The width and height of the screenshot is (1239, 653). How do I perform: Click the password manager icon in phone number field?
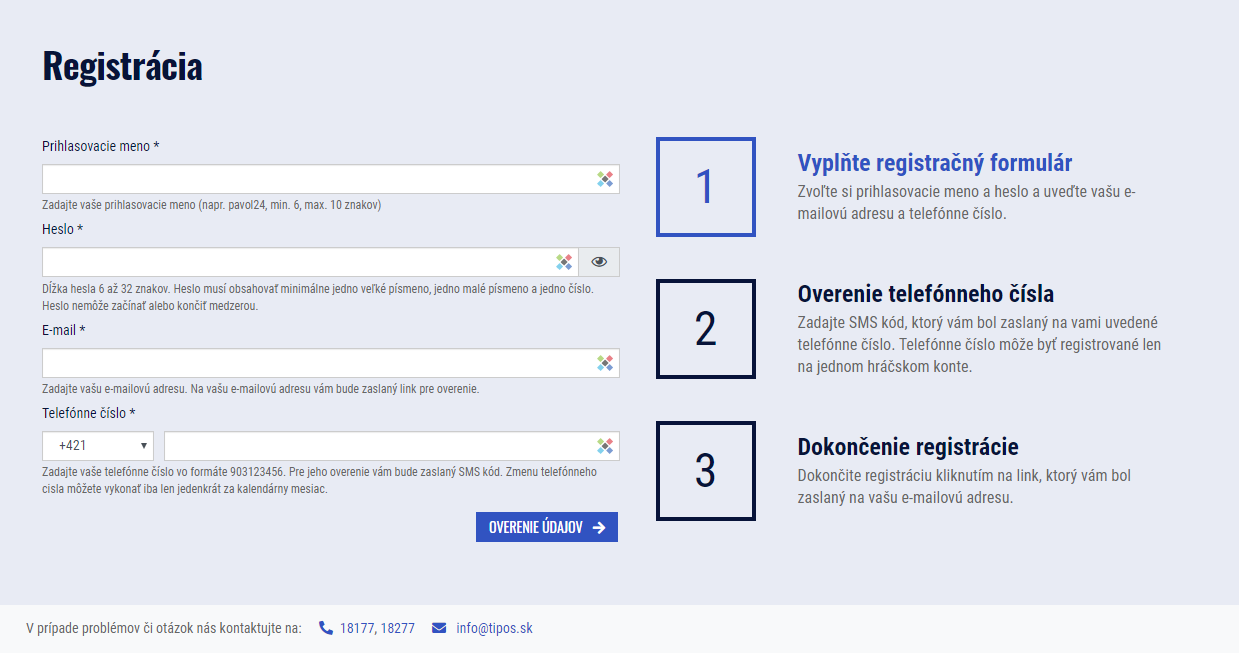point(605,446)
